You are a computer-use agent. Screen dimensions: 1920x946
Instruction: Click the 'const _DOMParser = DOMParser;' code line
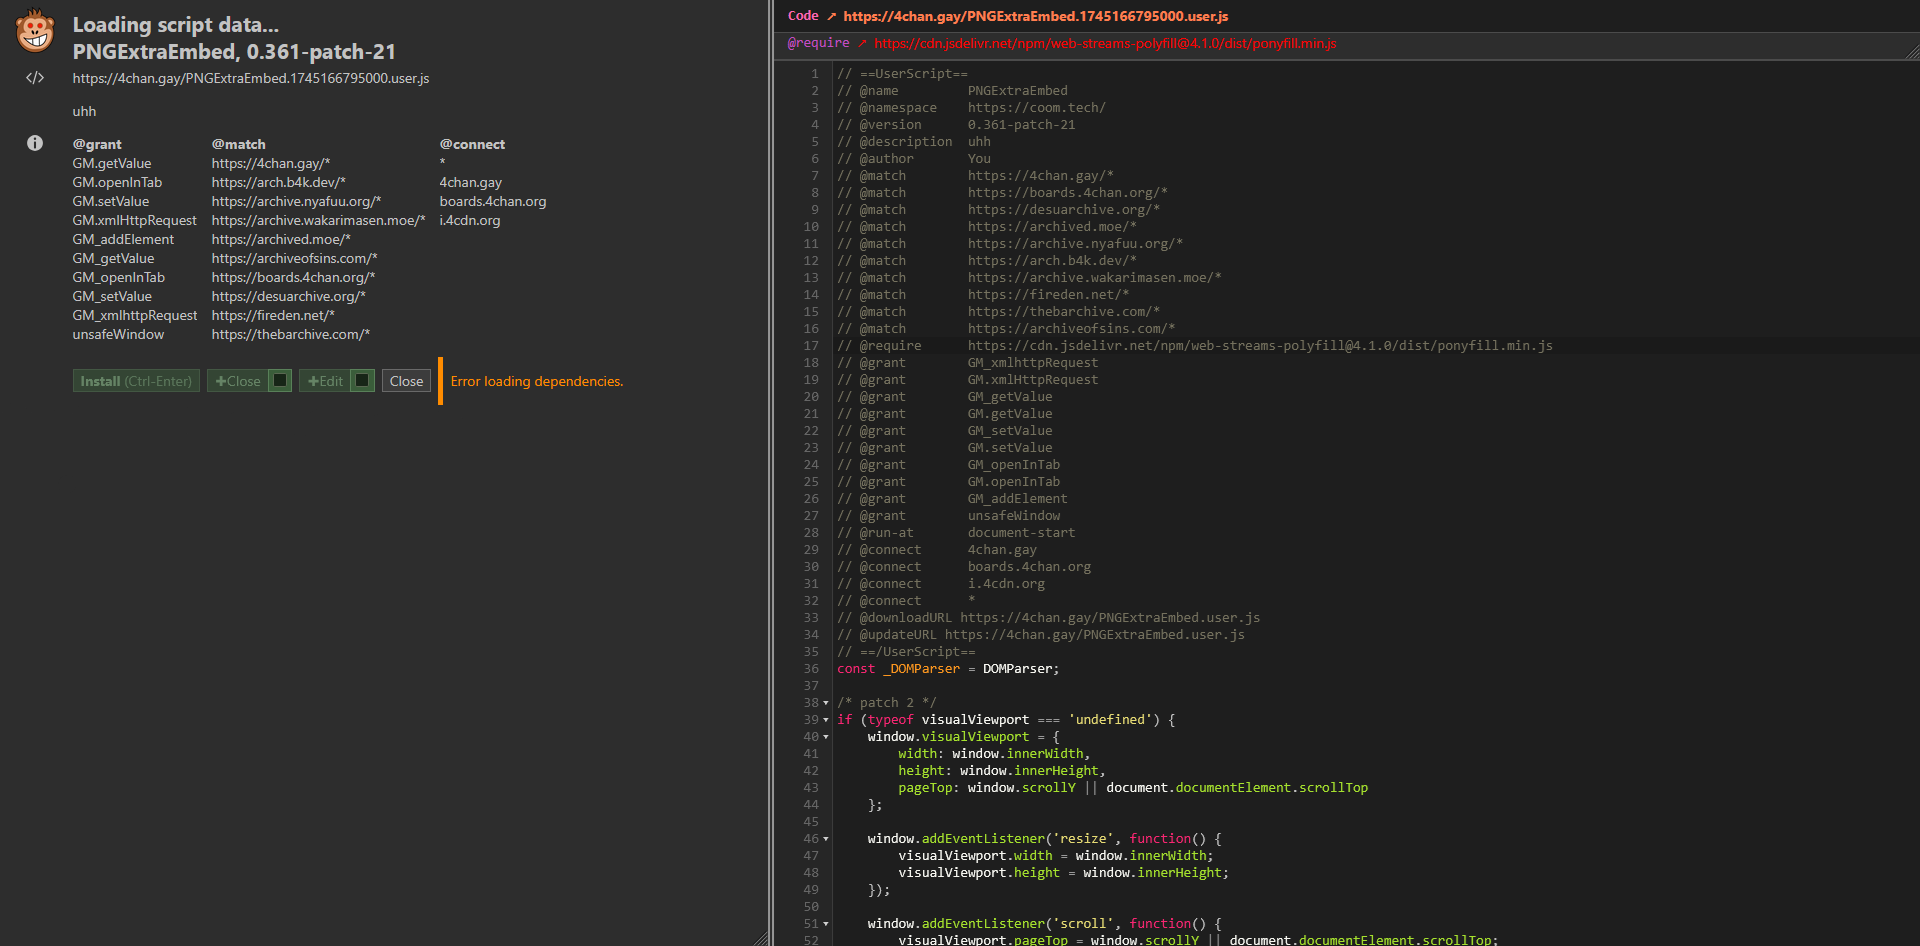948,669
